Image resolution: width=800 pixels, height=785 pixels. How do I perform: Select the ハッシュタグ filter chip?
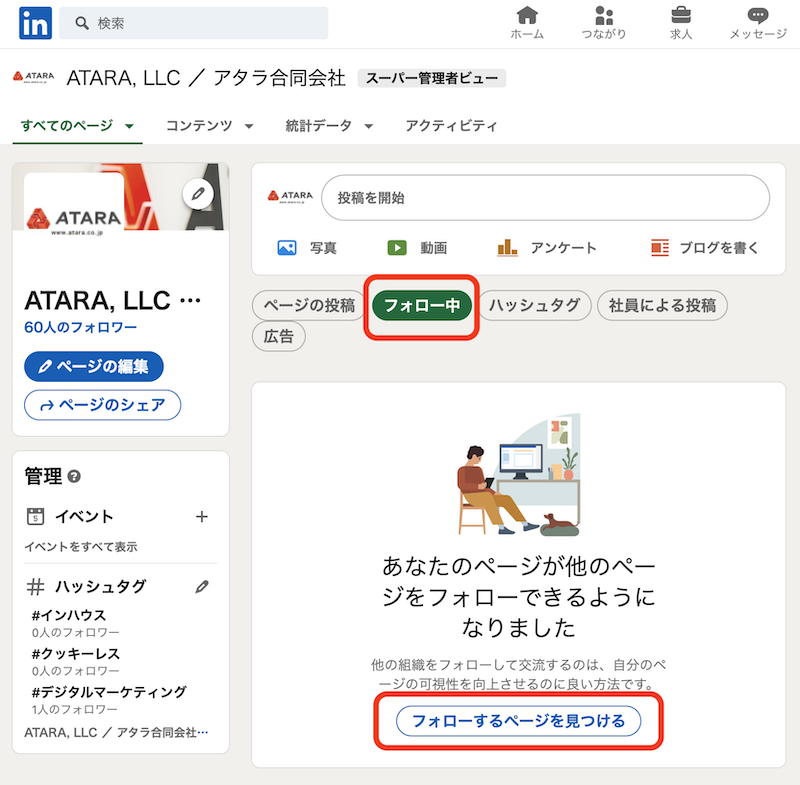point(534,306)
